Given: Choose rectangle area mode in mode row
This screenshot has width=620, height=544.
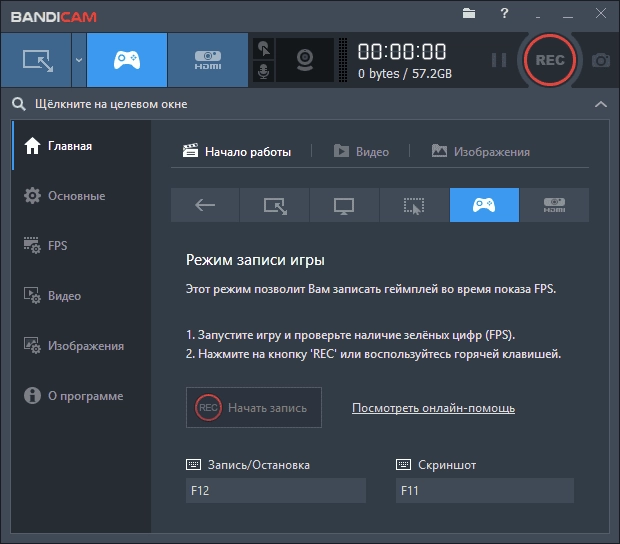Looking at the screenshot, I should (275, 205).
